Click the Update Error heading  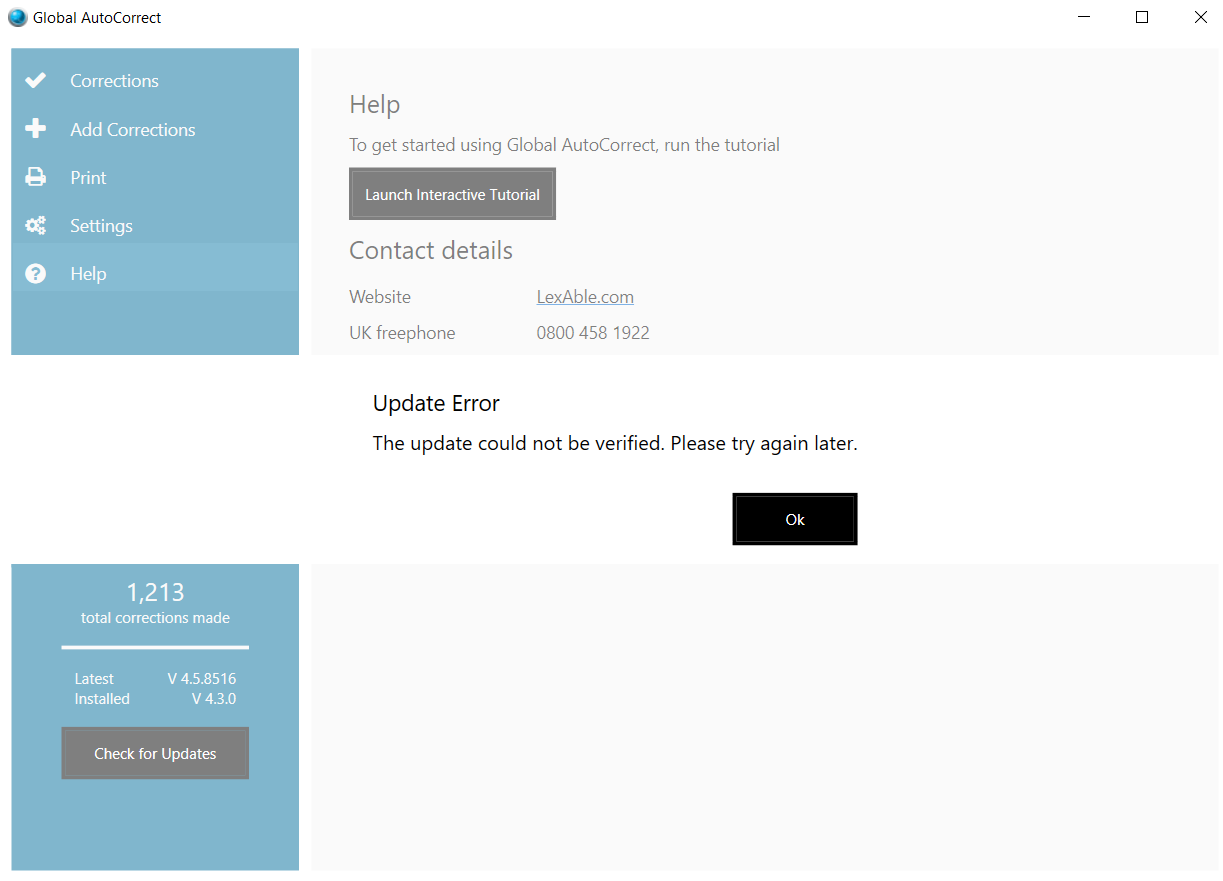point(436,403)
